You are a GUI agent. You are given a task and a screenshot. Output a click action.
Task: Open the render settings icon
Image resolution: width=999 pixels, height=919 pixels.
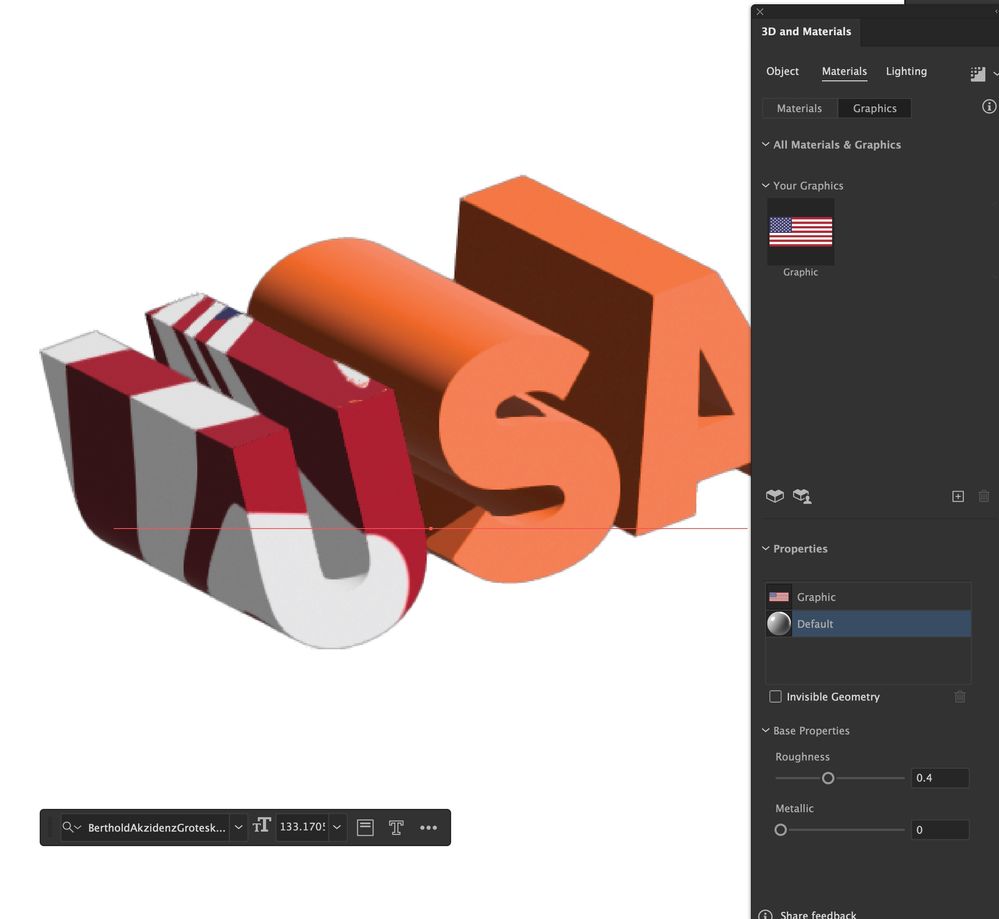pos(977,74)
